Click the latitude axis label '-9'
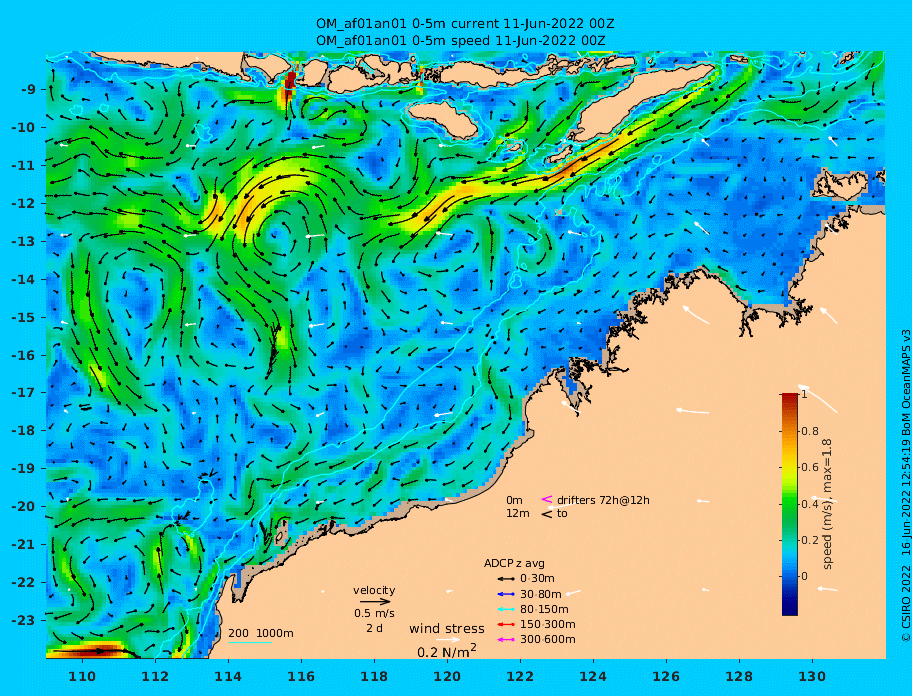The height and width of the screenshot is (696, 912). tap(28, 90)
